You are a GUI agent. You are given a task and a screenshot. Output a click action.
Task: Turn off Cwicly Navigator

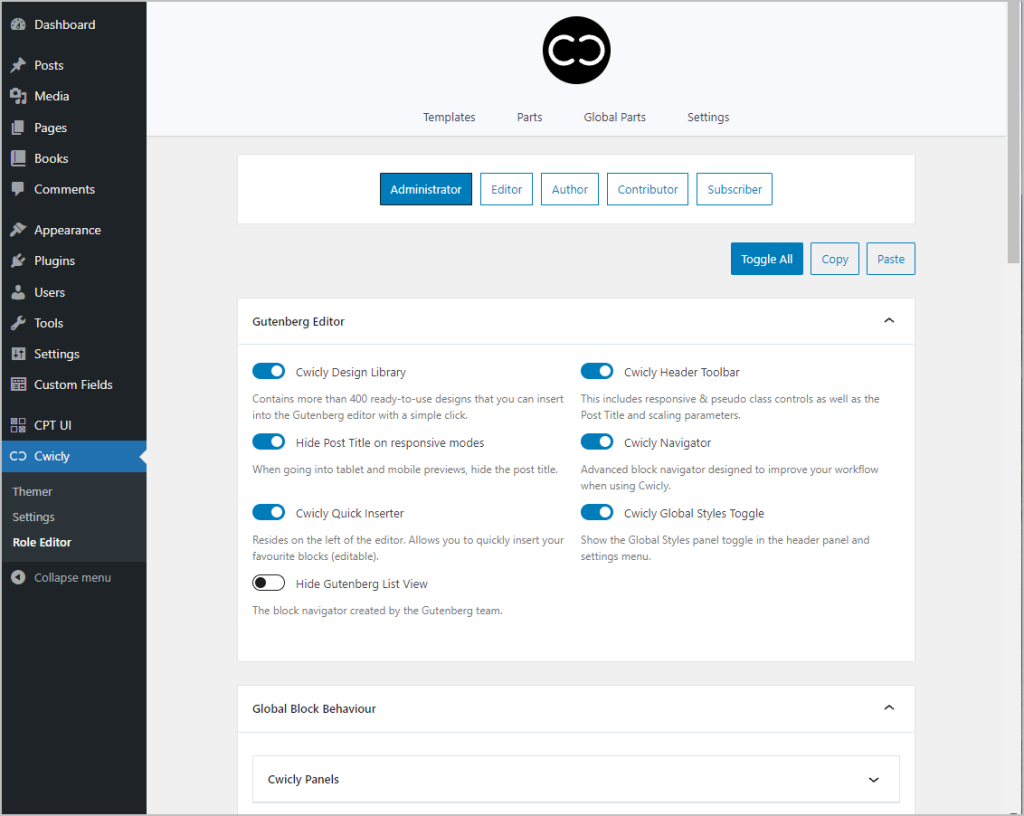597,441
